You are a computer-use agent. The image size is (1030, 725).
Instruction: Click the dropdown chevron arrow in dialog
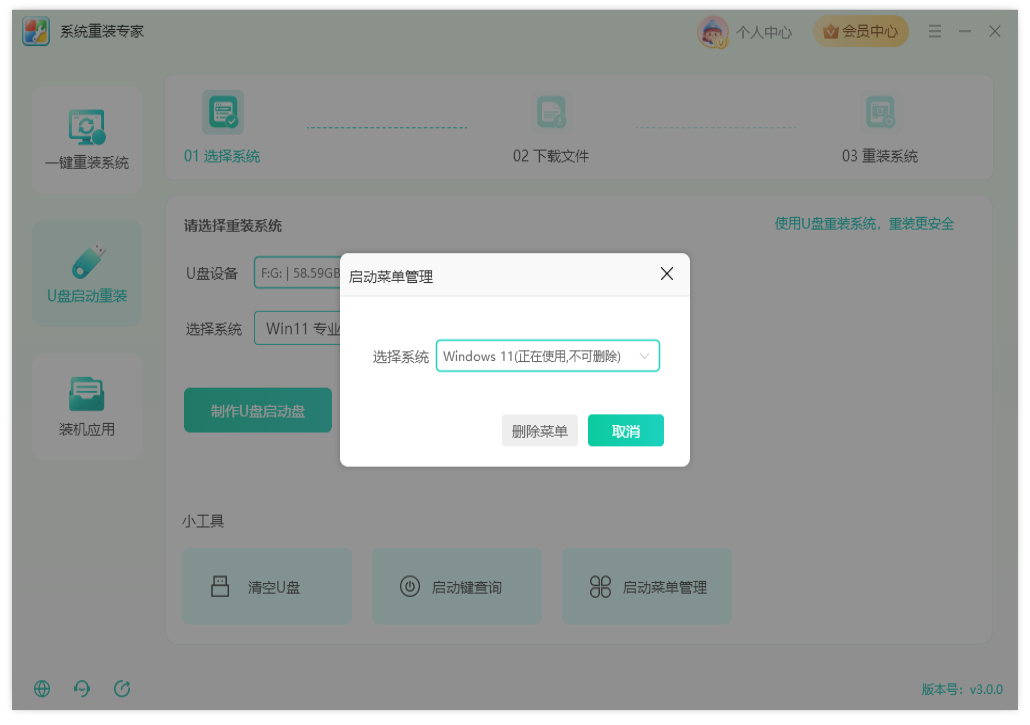point(644,356)
